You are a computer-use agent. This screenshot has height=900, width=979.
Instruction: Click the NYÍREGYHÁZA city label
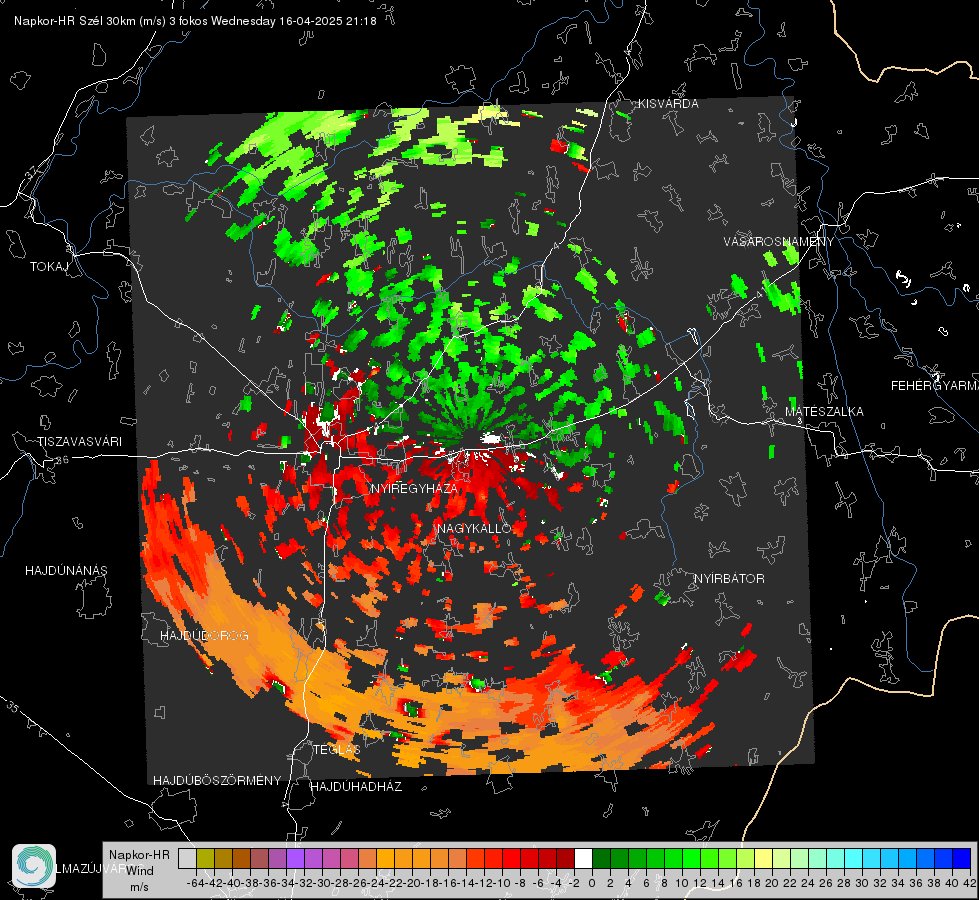(x=414, y=488)
